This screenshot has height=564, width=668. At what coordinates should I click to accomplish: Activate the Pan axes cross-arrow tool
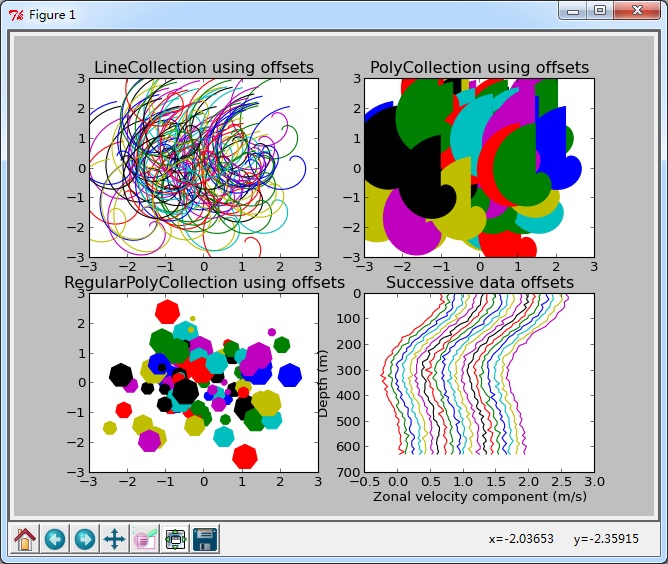[115, 539]
